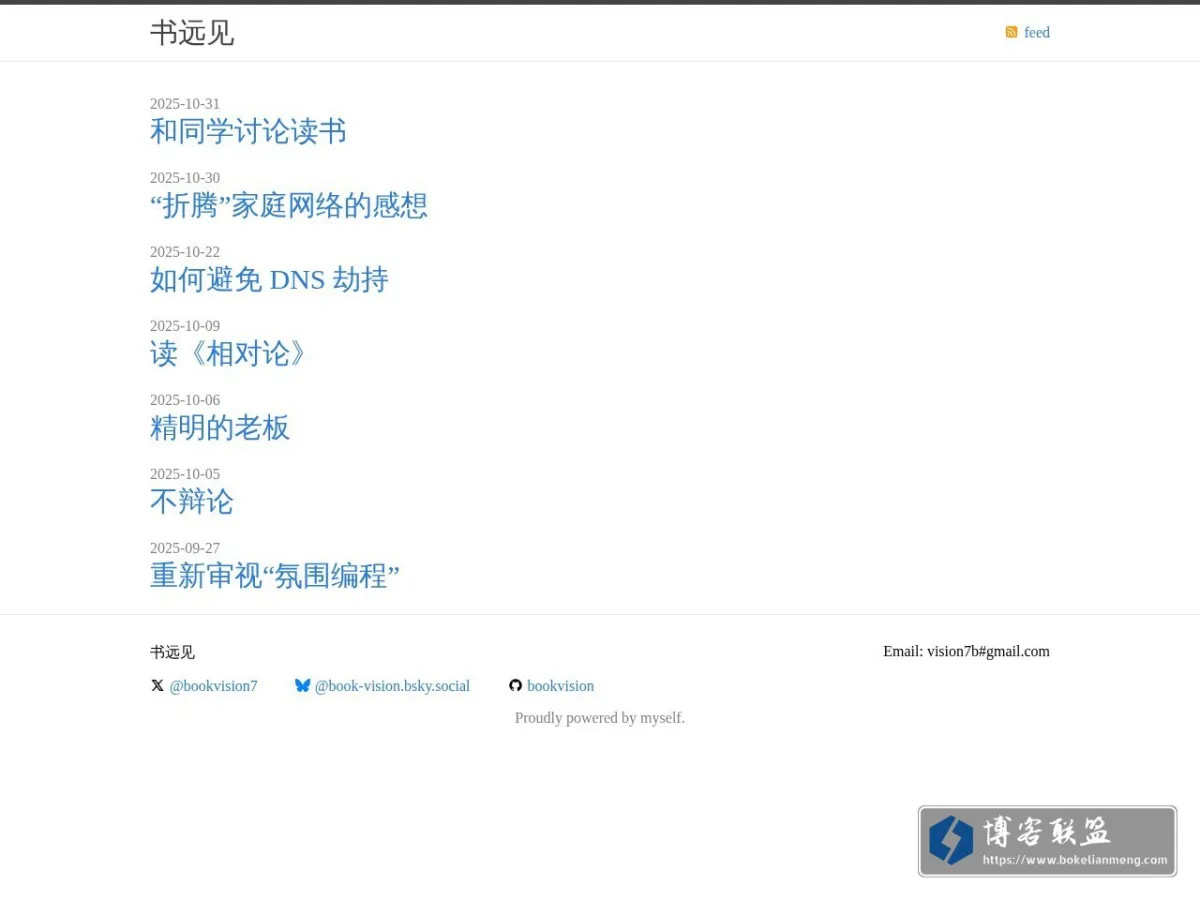Click the footer 书远见 text

coord(172,652)
